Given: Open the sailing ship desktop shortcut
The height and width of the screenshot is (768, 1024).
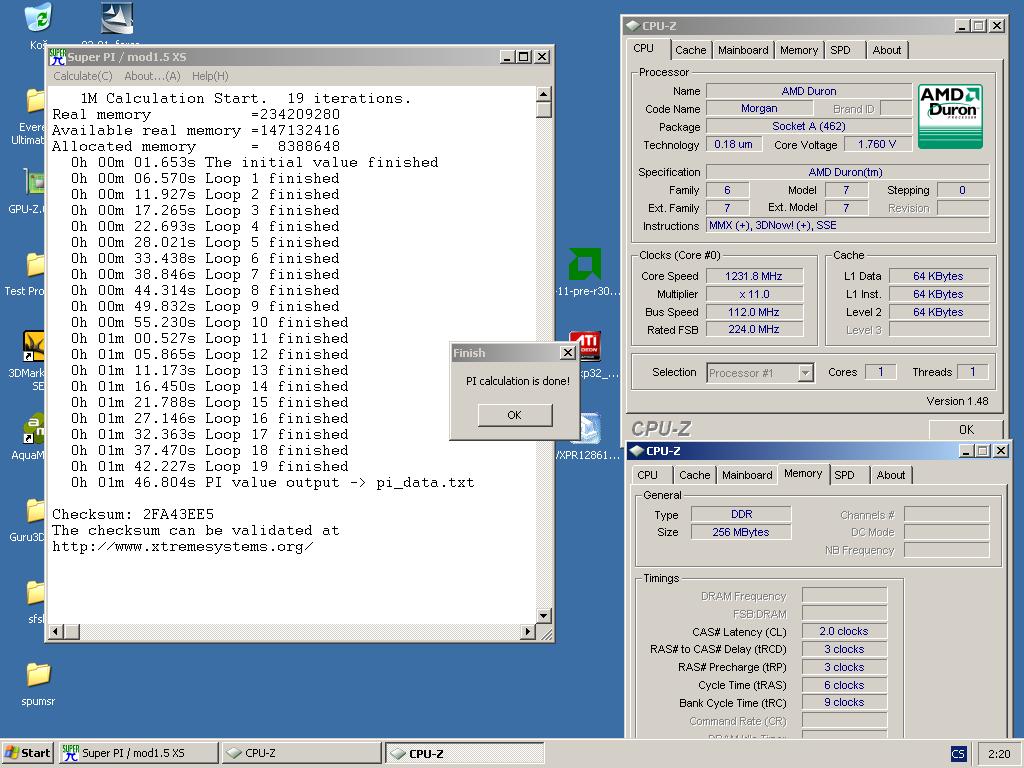Looking at the screenshot, I should tap(117, 18).
